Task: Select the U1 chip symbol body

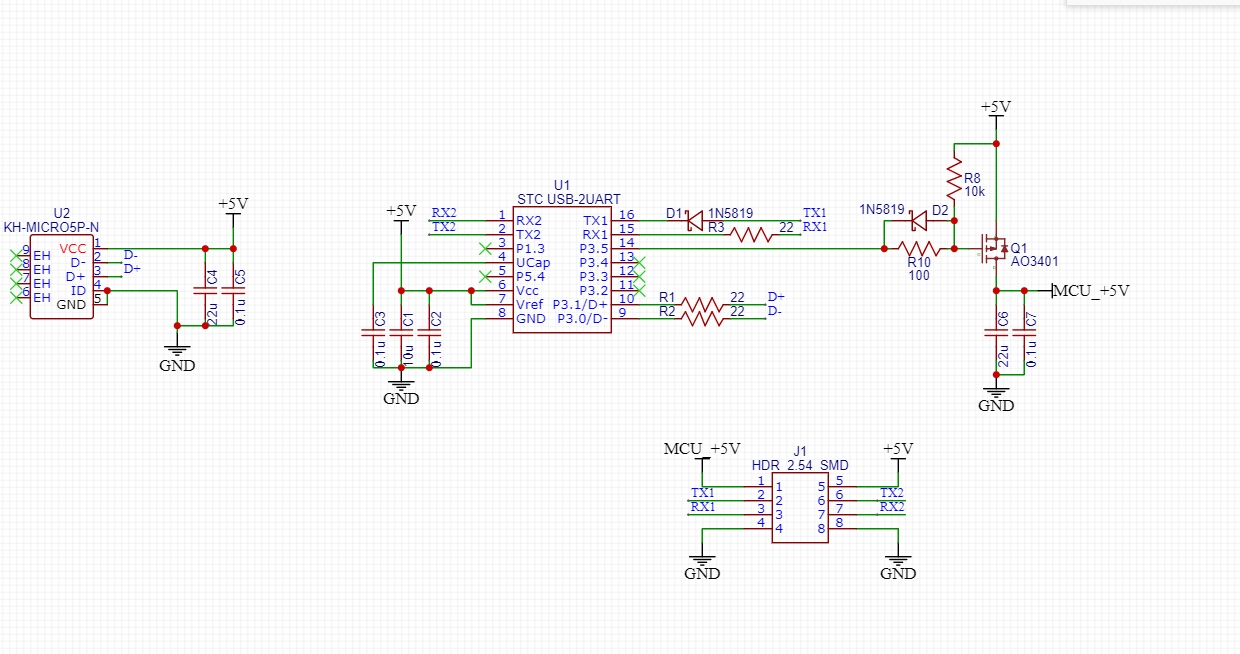Action: 562,270
